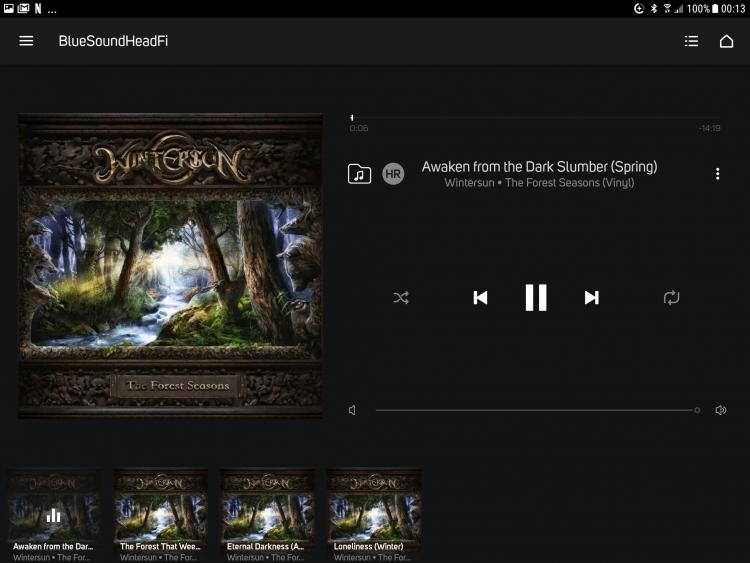
Task: Tap the HR quality badge
Action: click(x=393, y=174)
